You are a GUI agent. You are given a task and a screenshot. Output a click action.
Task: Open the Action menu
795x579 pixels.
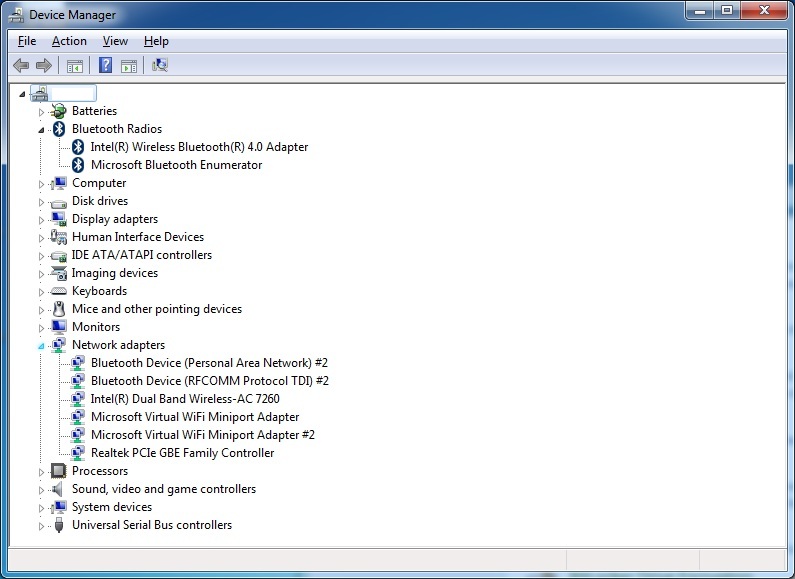(x=69, y=41)
